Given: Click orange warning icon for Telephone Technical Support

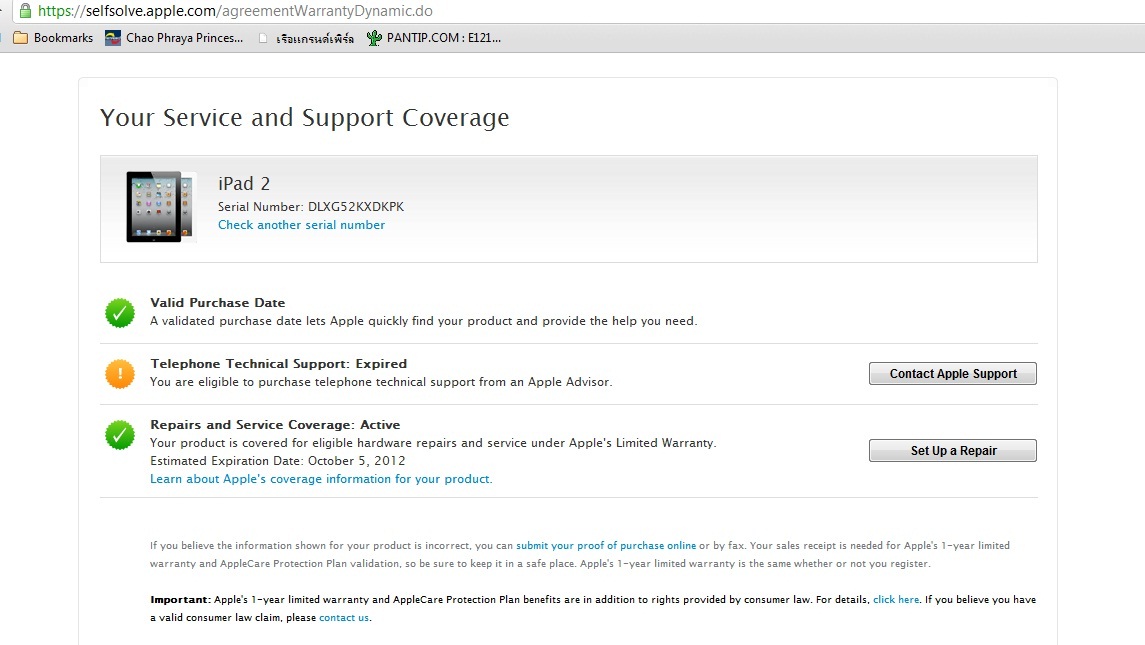Looking at the screenshot, I should tap(120, 374).
